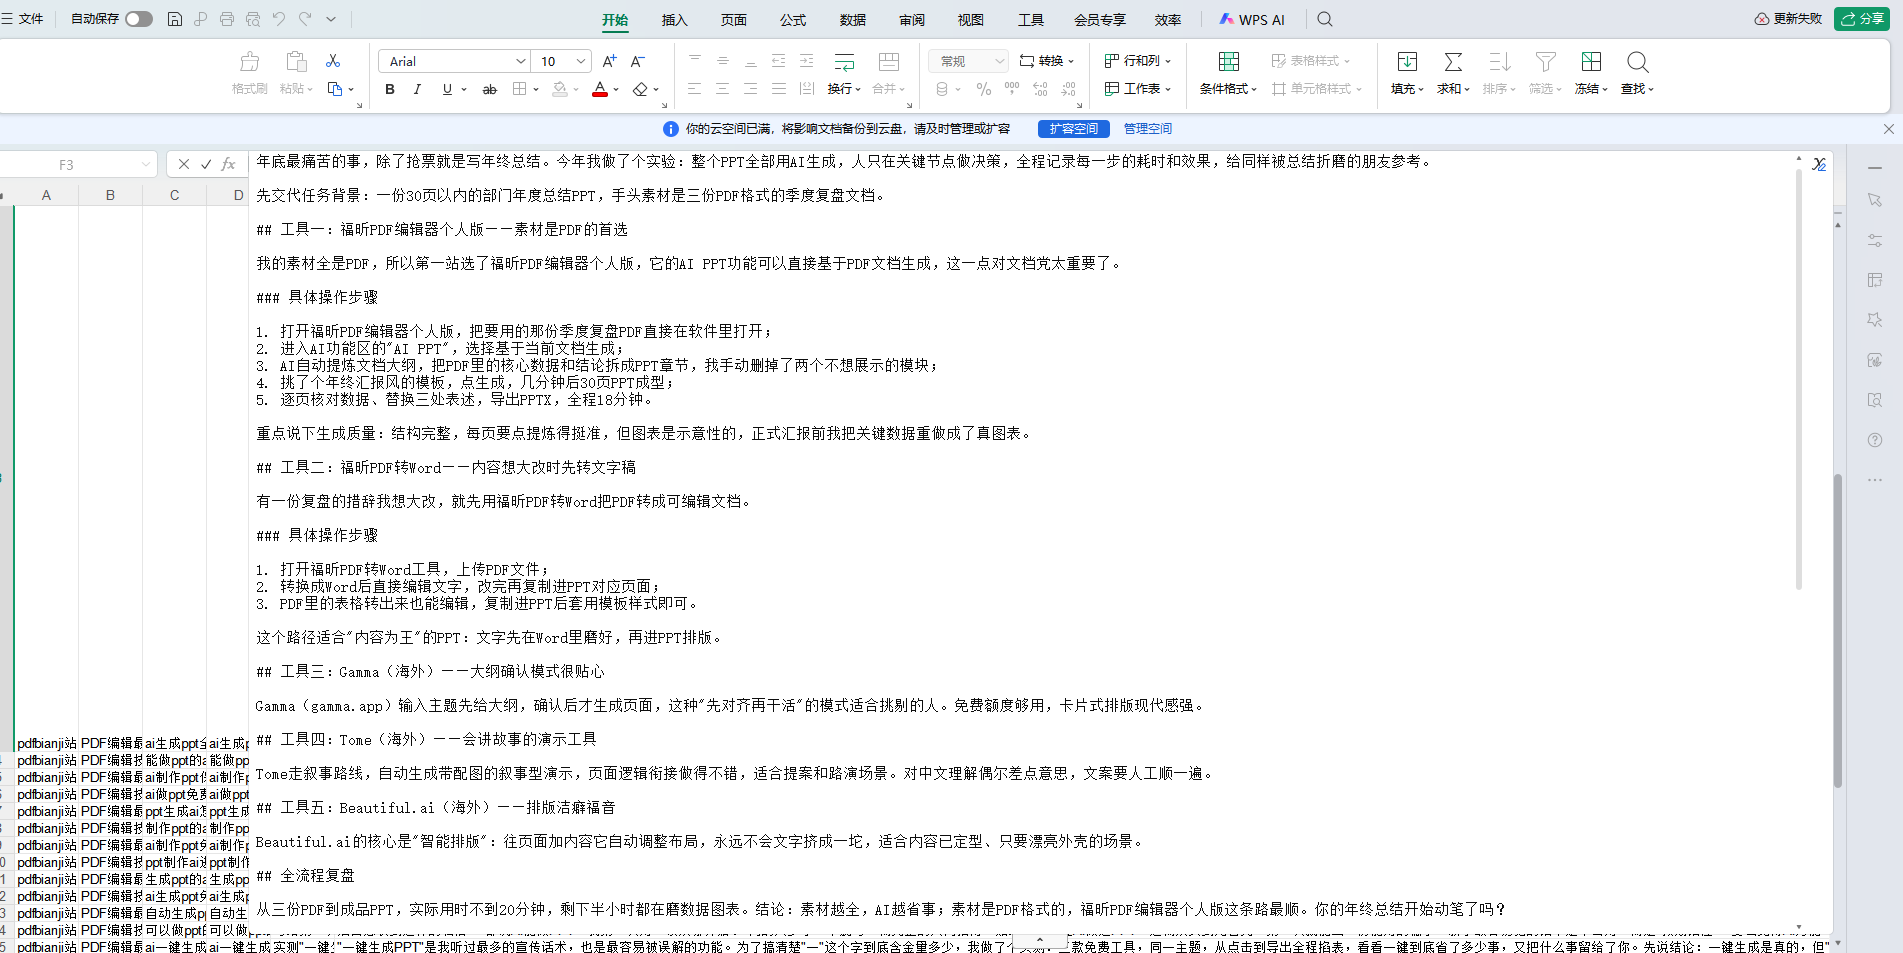Expand the quick access toolbar more chevron
1903x953 pixels.
click(x=331, y=19)
